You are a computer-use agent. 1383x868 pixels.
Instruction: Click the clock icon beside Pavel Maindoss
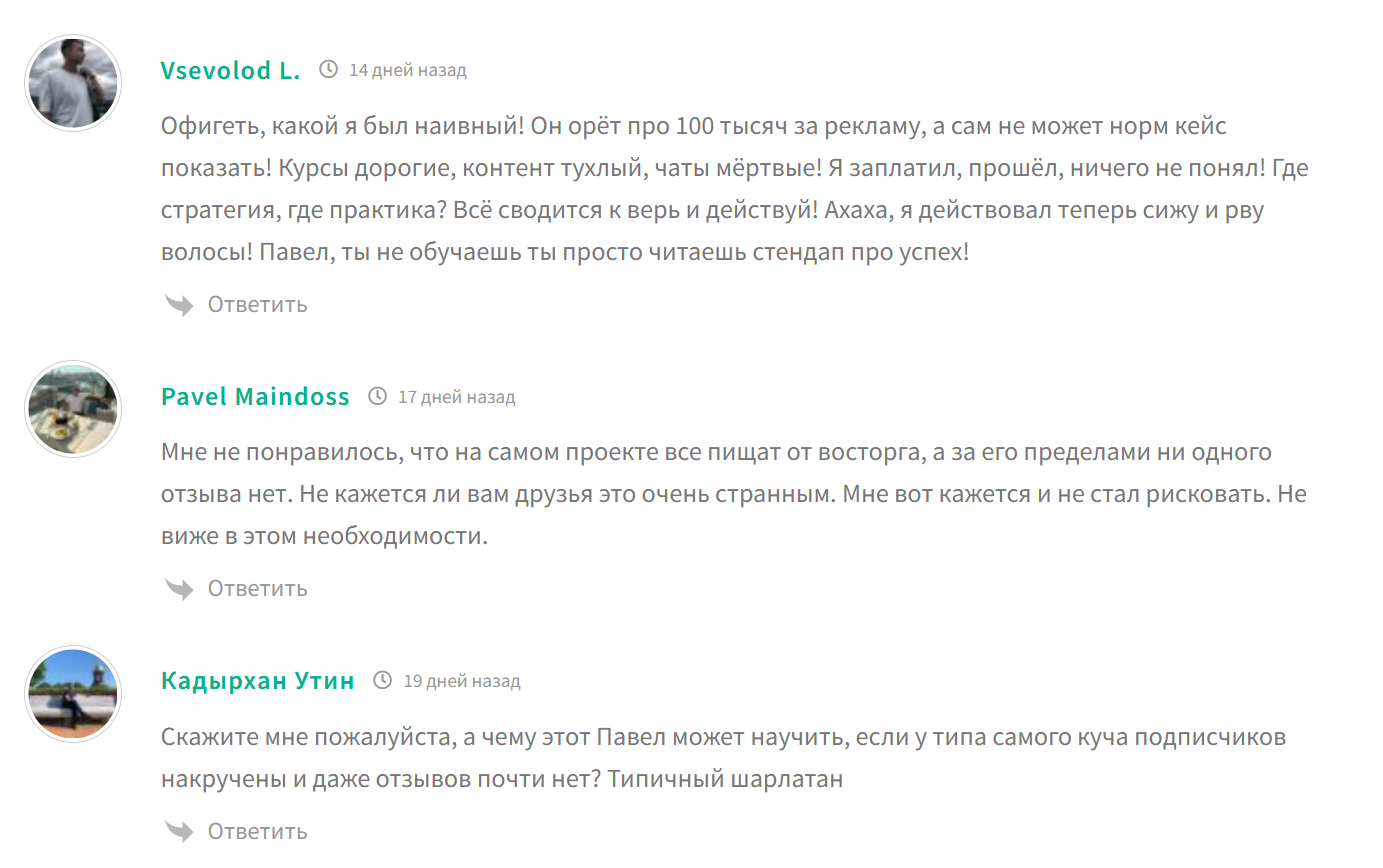point(377,397)
